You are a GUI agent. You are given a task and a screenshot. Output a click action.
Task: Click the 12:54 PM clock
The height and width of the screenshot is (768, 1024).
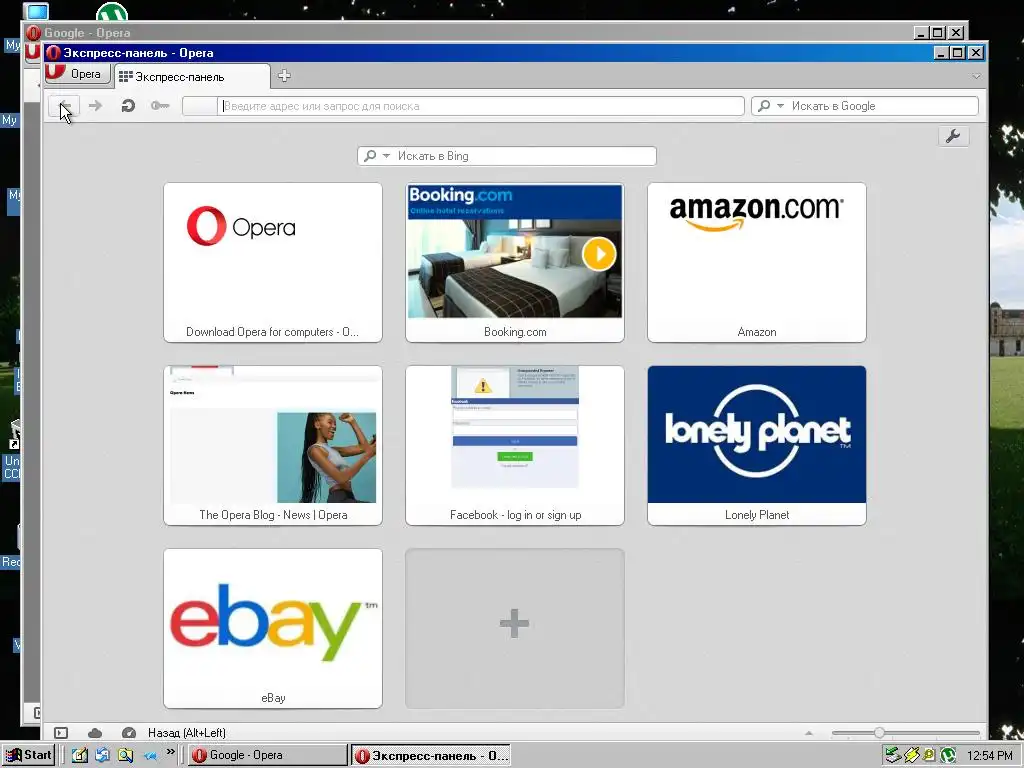point(989,756)
